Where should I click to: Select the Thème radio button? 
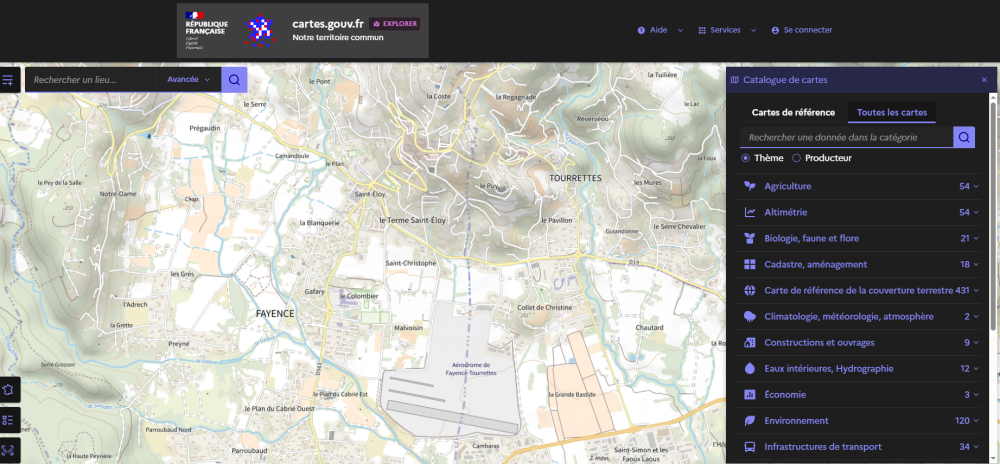pos(746,158)
